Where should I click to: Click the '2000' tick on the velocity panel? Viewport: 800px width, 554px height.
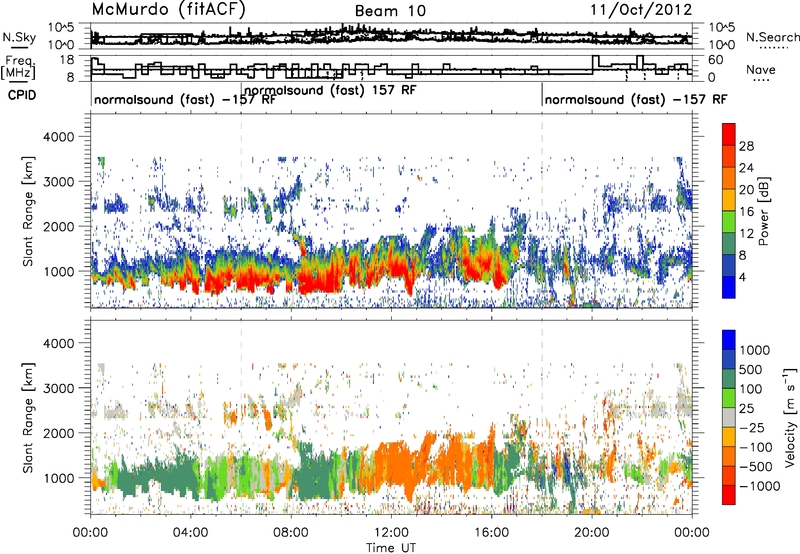pos(59,433)
